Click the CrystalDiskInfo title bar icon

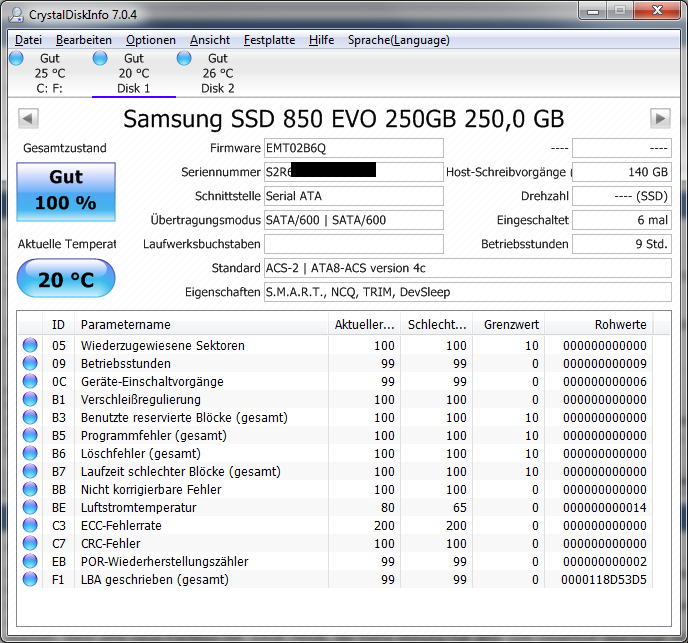coord(17,14)
